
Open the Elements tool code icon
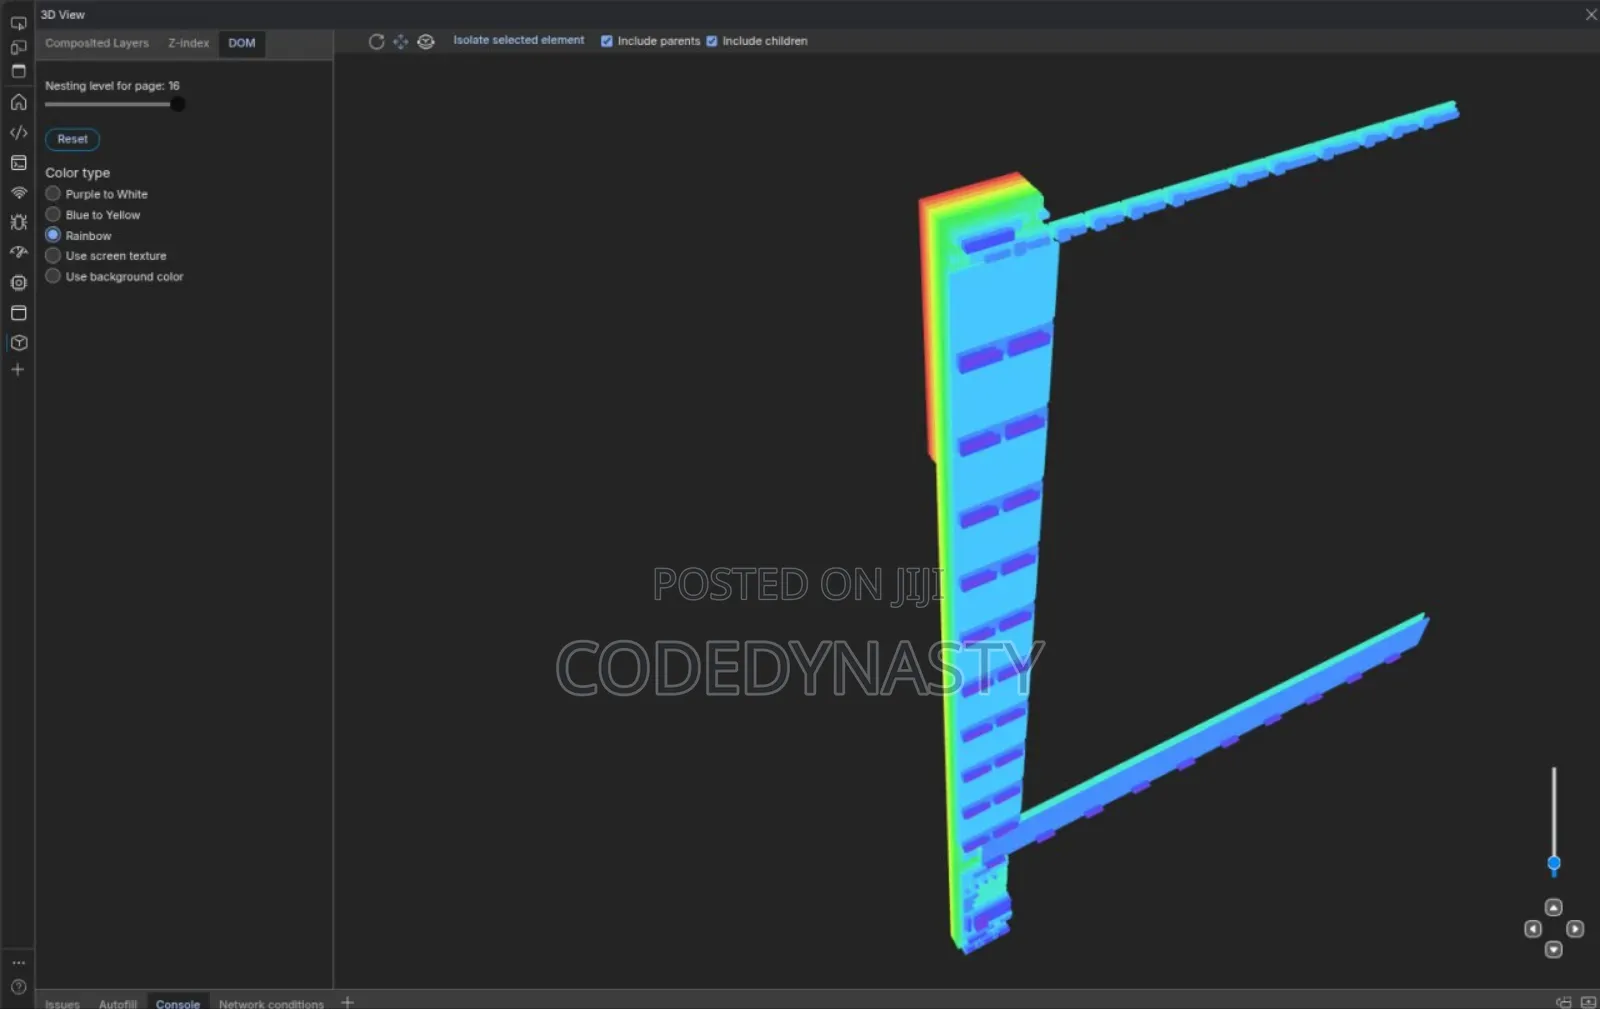[x=18, y=132]
